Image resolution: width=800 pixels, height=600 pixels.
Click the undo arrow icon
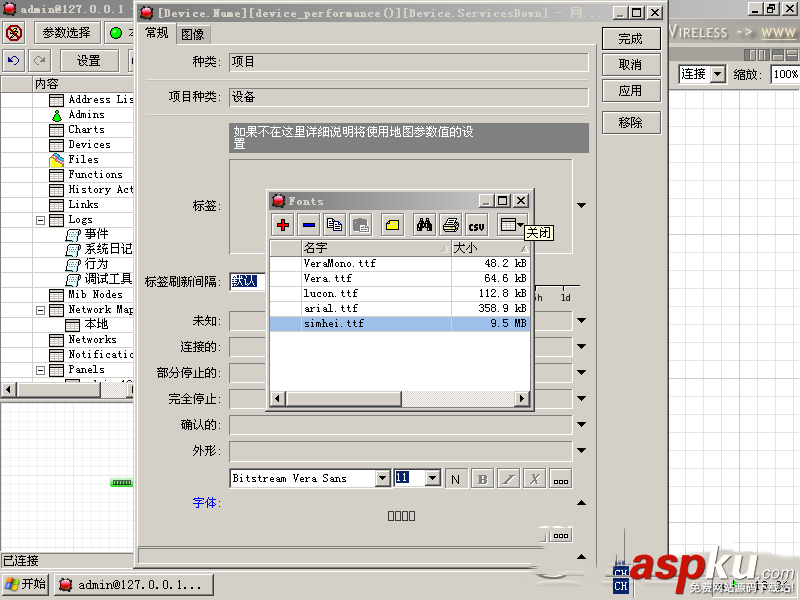14,61
